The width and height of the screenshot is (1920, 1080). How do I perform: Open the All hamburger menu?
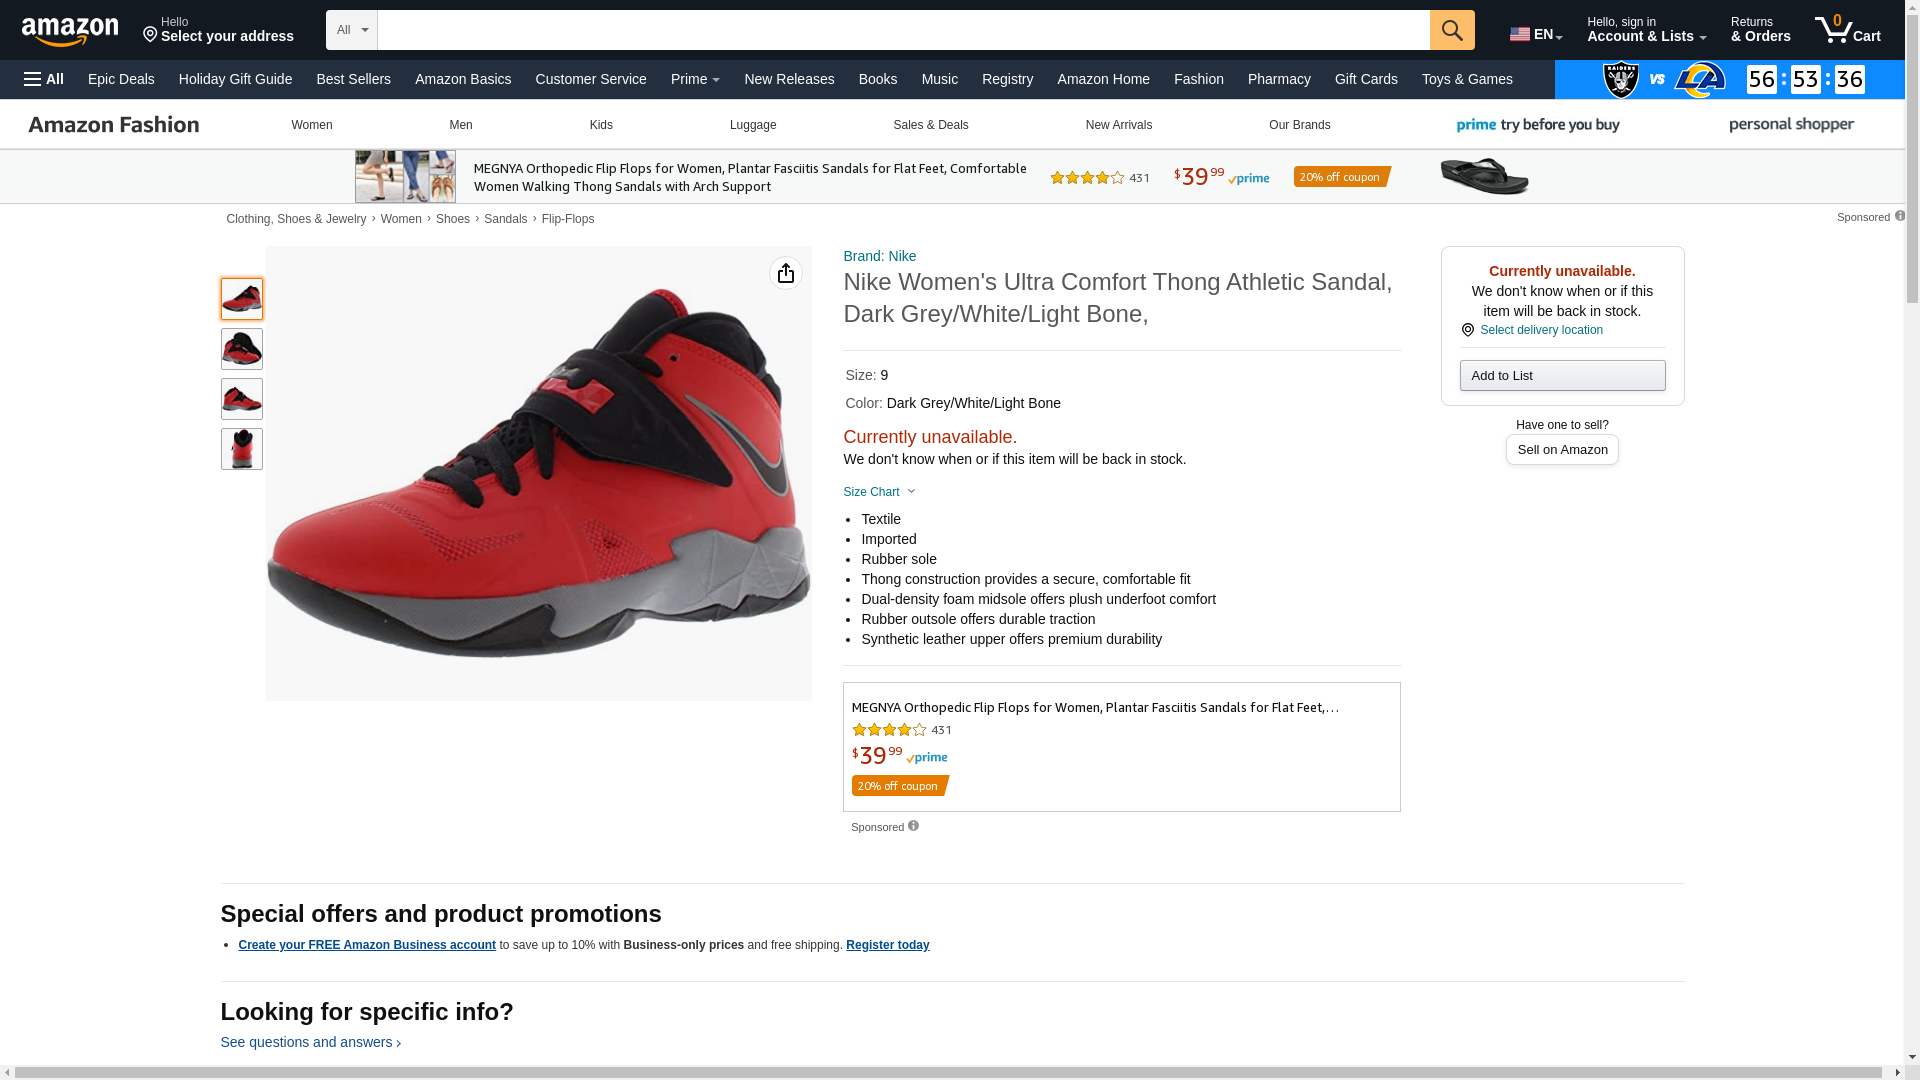point(44,79)
